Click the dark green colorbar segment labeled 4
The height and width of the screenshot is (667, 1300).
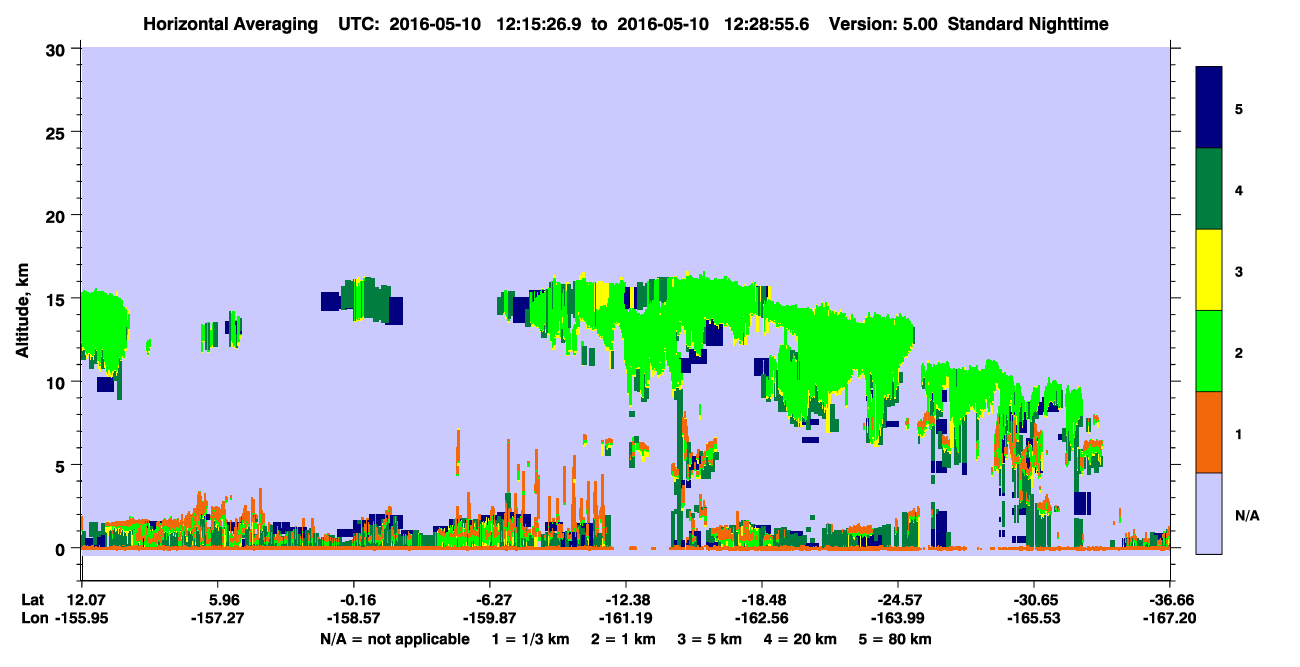tap(1209, 189)
